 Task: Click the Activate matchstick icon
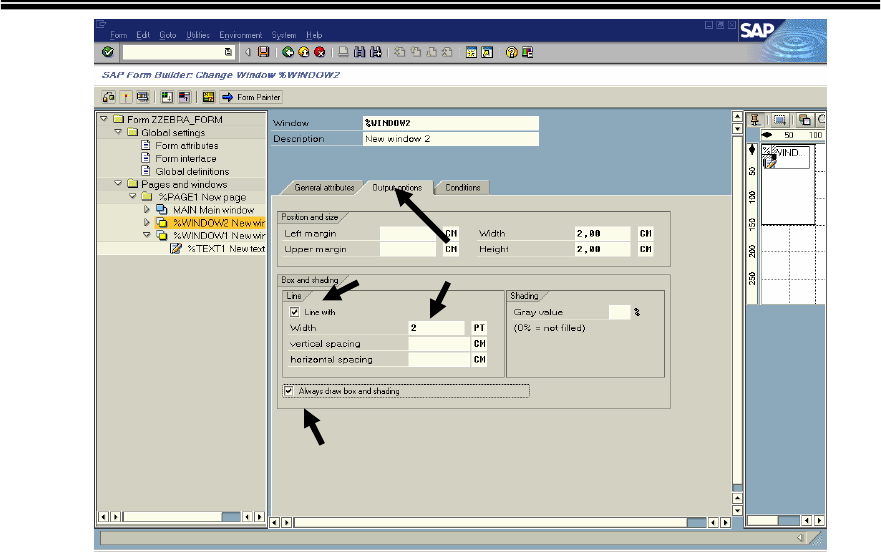(x=126, y=97)
